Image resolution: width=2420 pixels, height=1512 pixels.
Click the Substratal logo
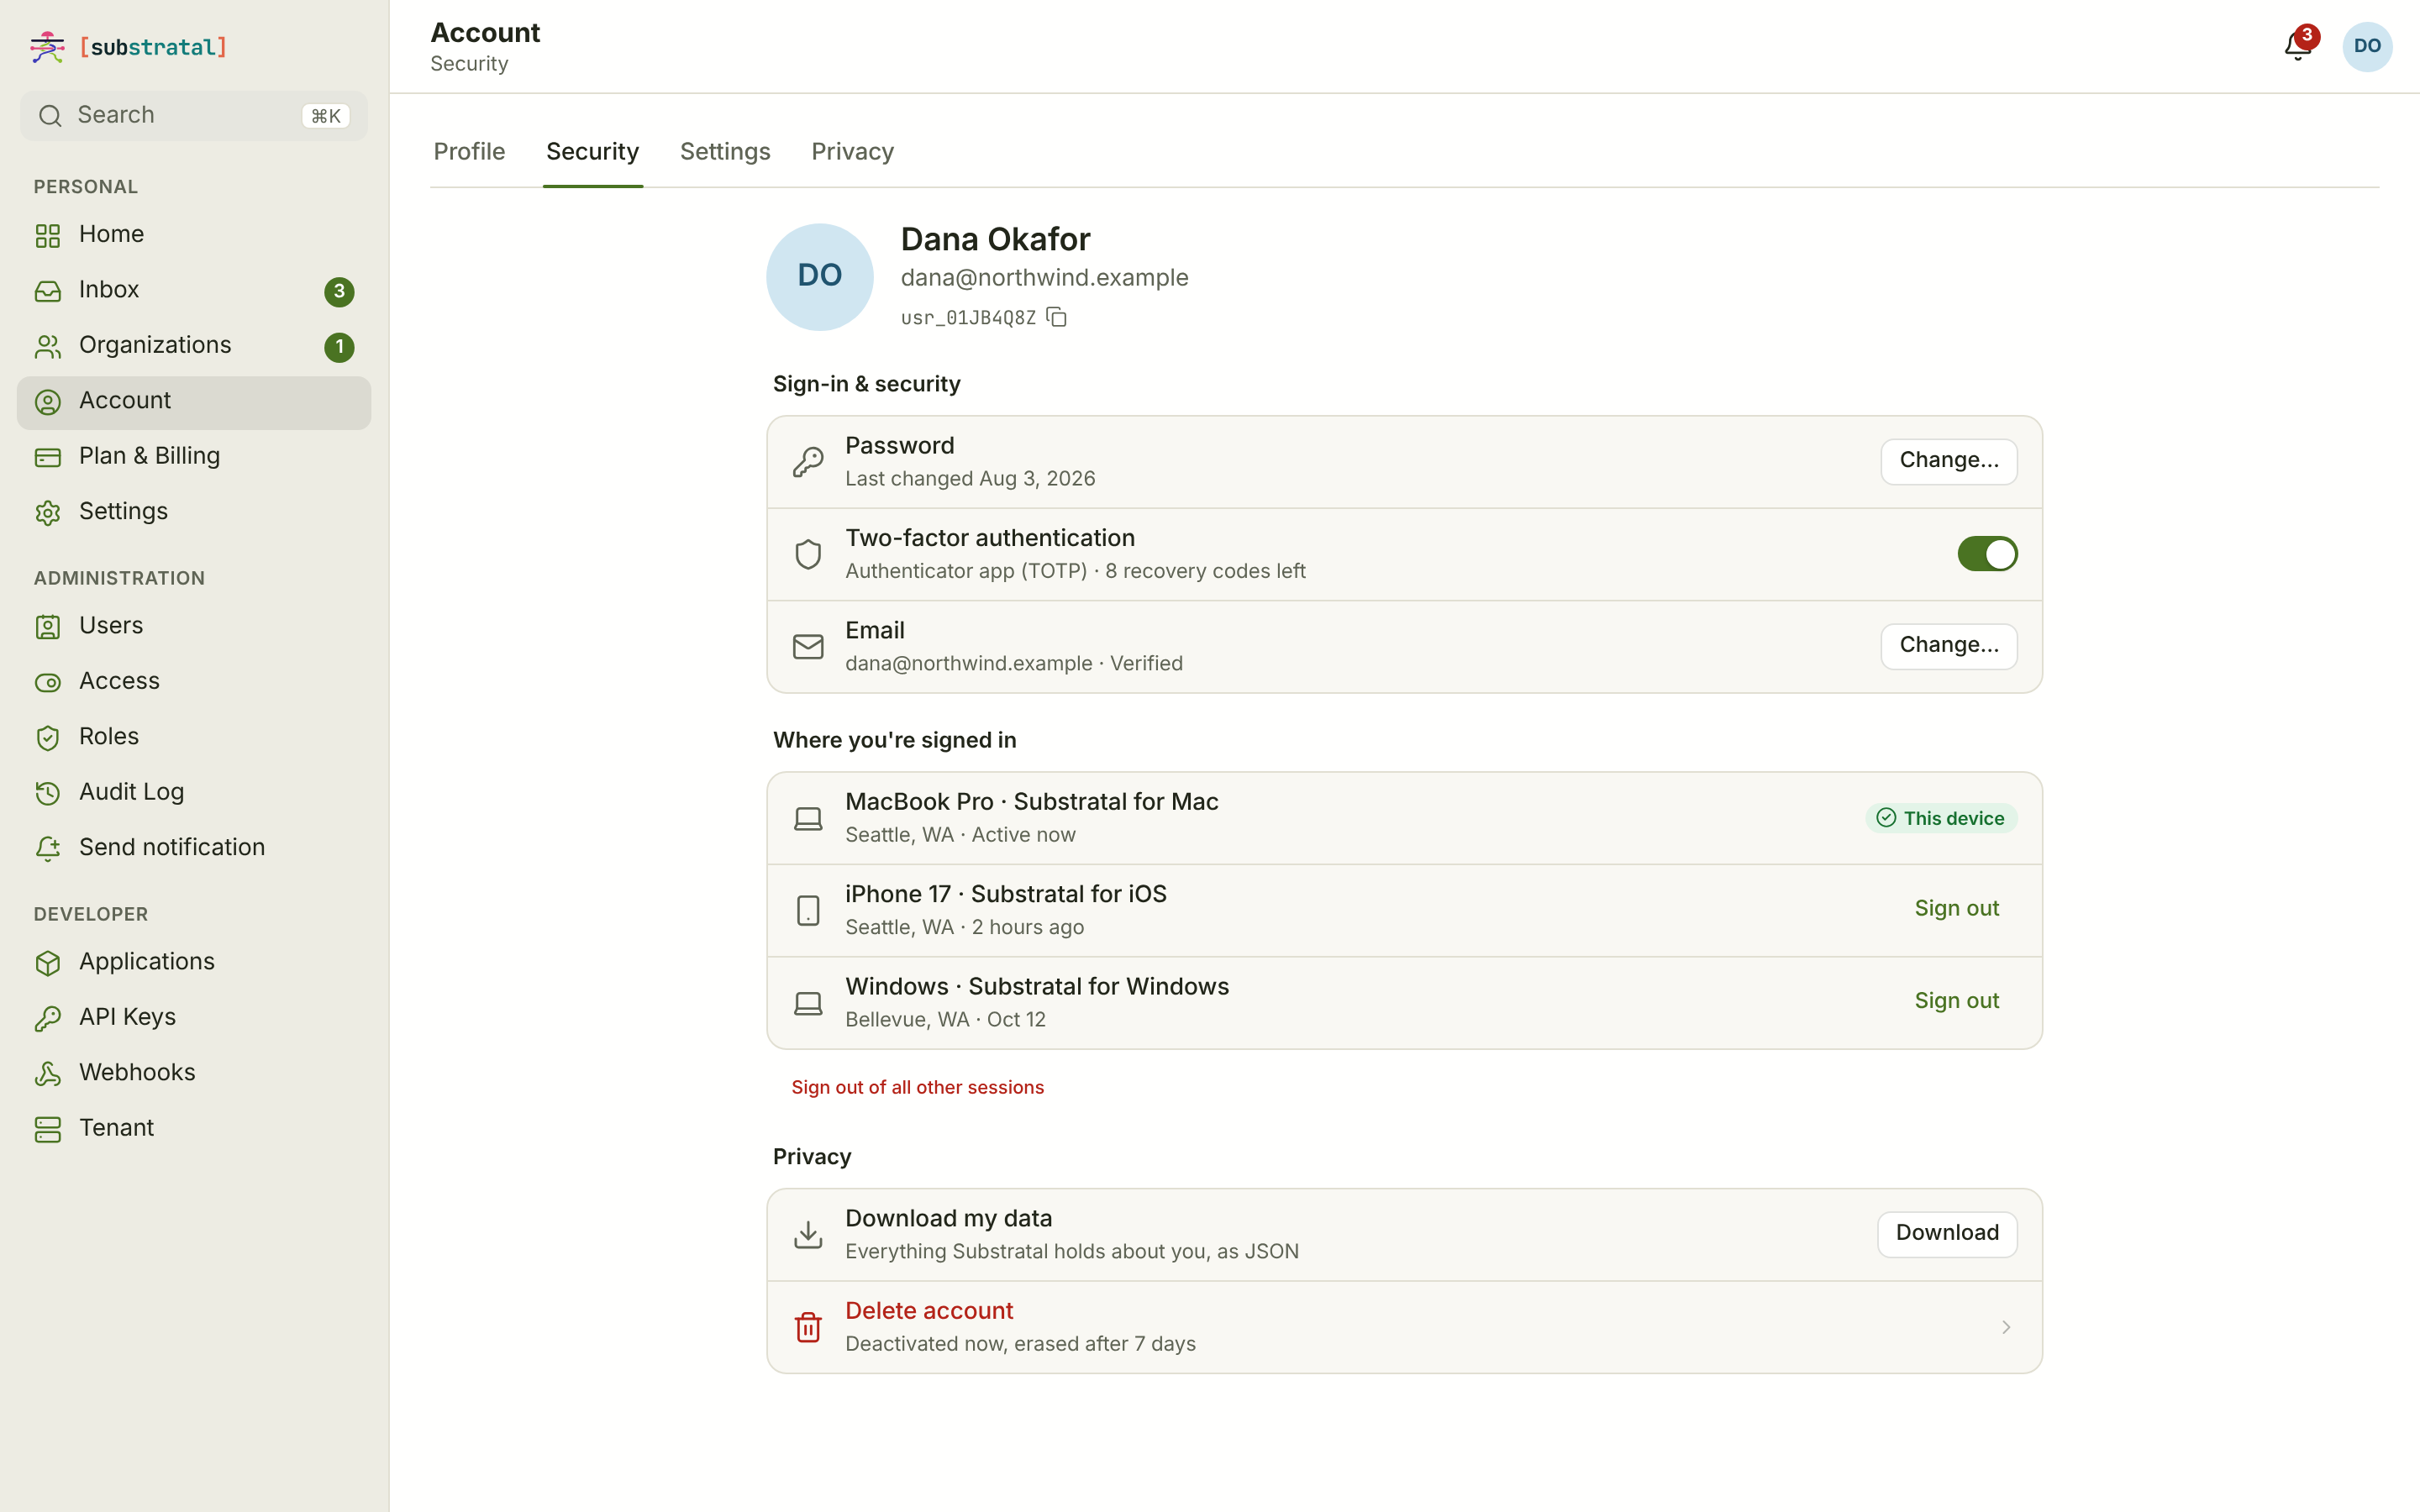[x=129, y=47]
